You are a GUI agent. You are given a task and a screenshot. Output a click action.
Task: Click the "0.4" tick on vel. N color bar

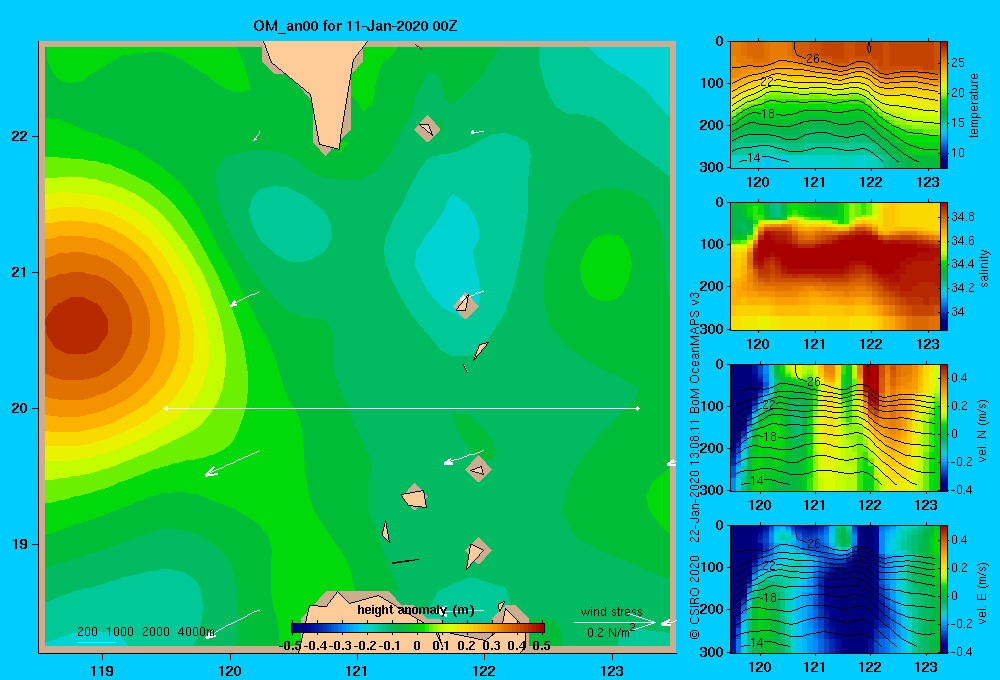coord(959,378)
